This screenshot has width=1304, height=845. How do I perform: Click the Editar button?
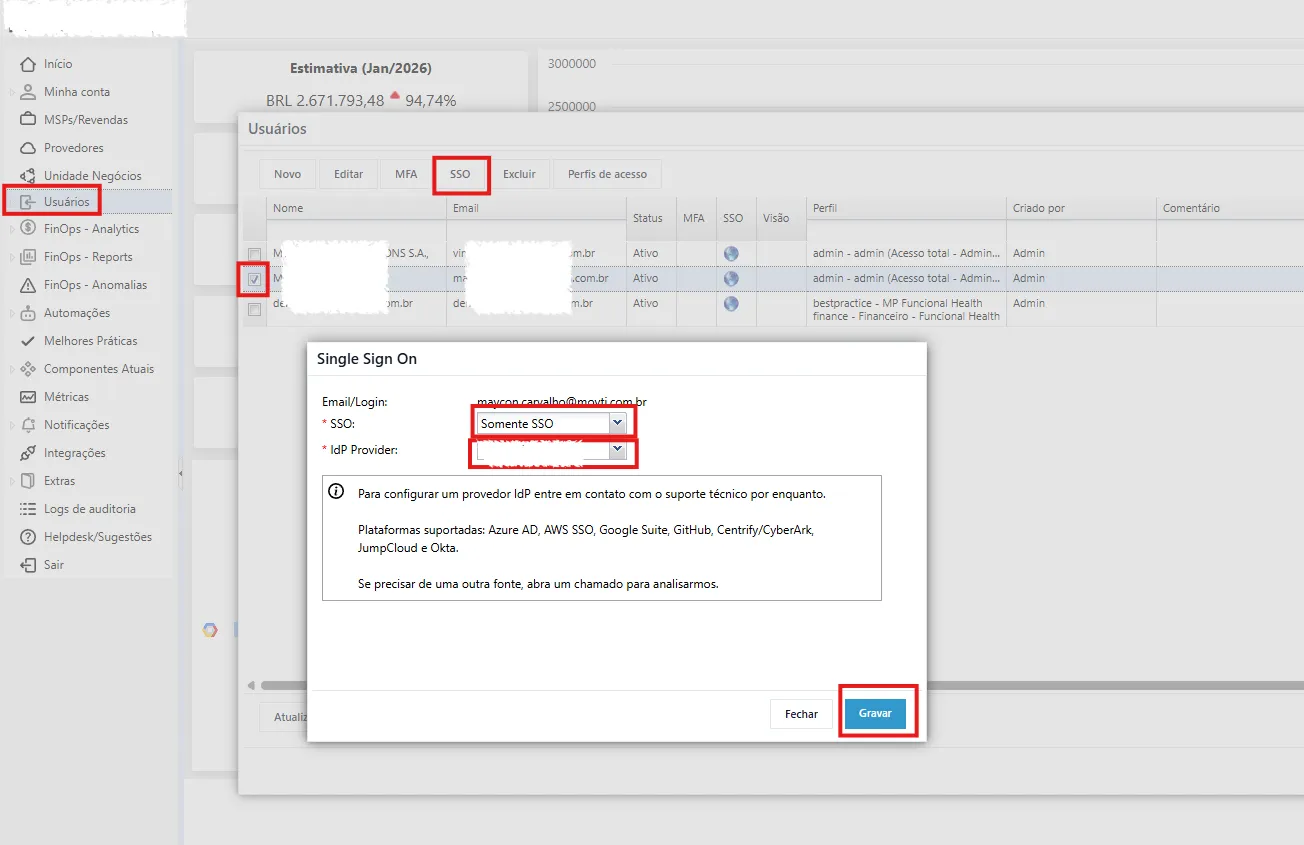(348, 174)
